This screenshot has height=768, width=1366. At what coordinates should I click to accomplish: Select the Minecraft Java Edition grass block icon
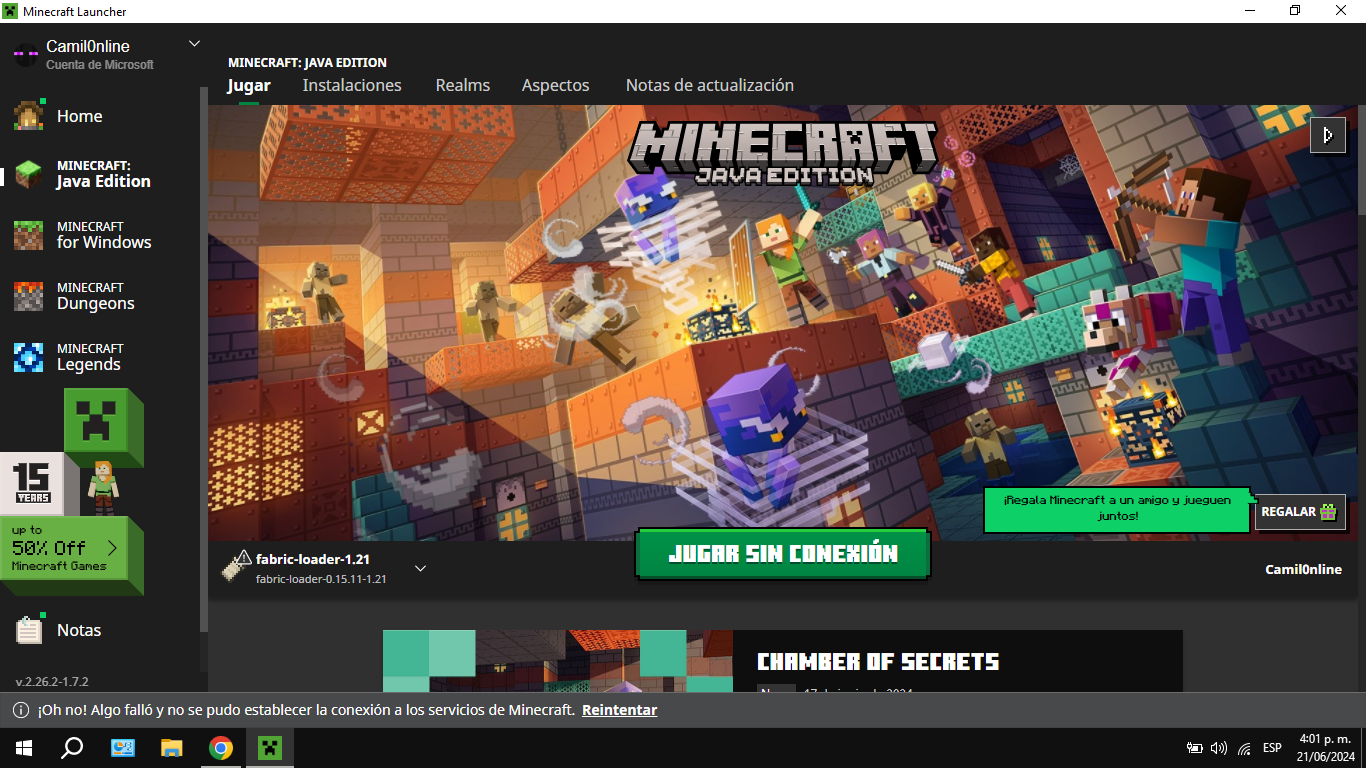(29, 174)
